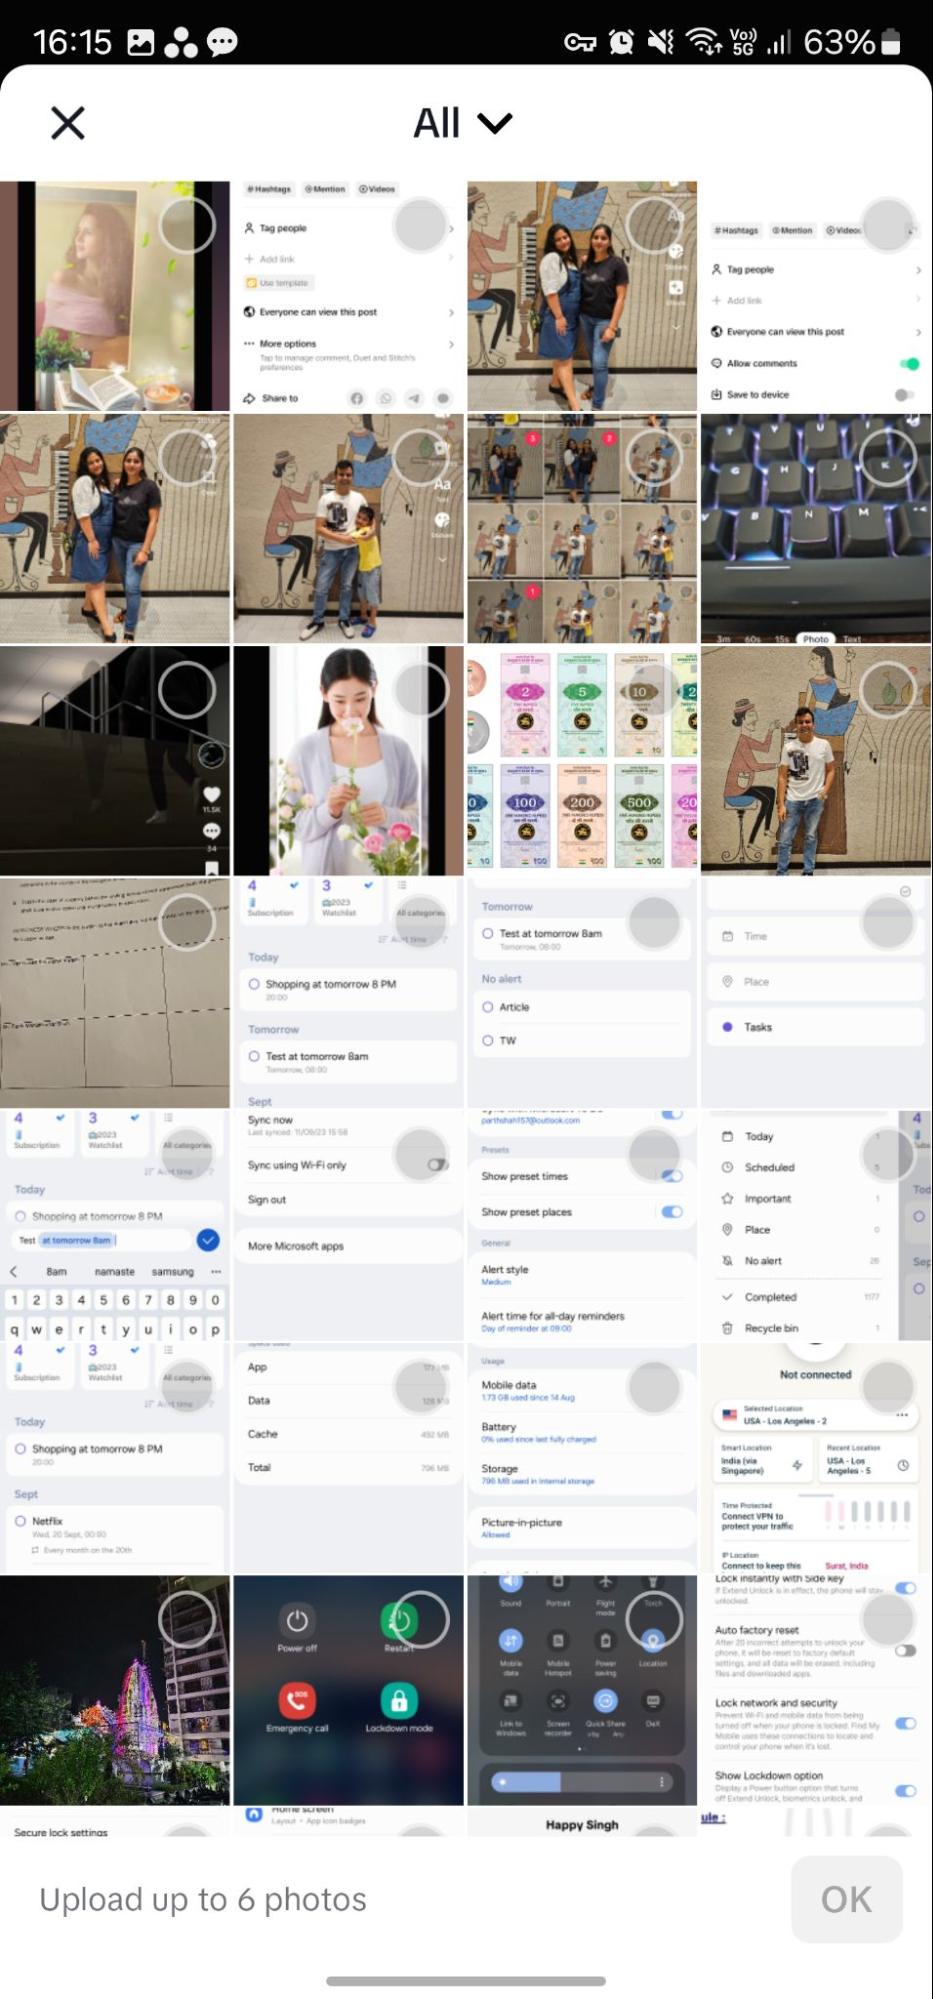The width and height of the screenshot is (933, 1999).
Task: Tap the Upload up to 6 photos text
Action: [203, 1899]
